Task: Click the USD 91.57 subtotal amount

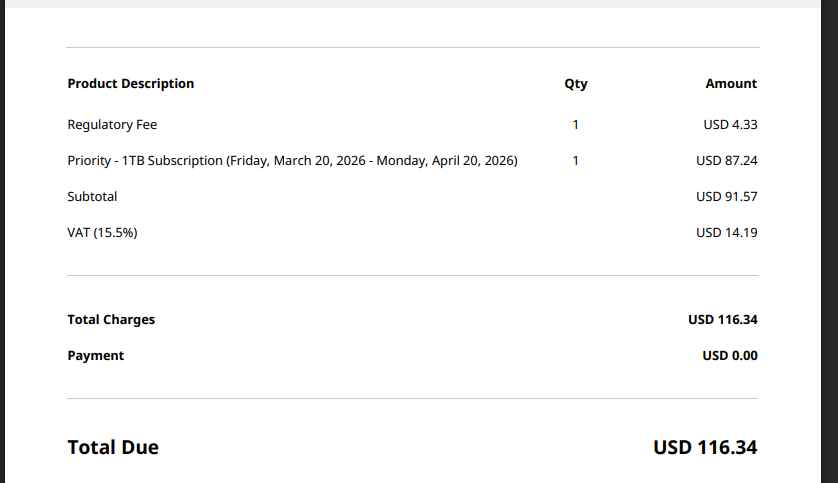Action: pos(726,197)
